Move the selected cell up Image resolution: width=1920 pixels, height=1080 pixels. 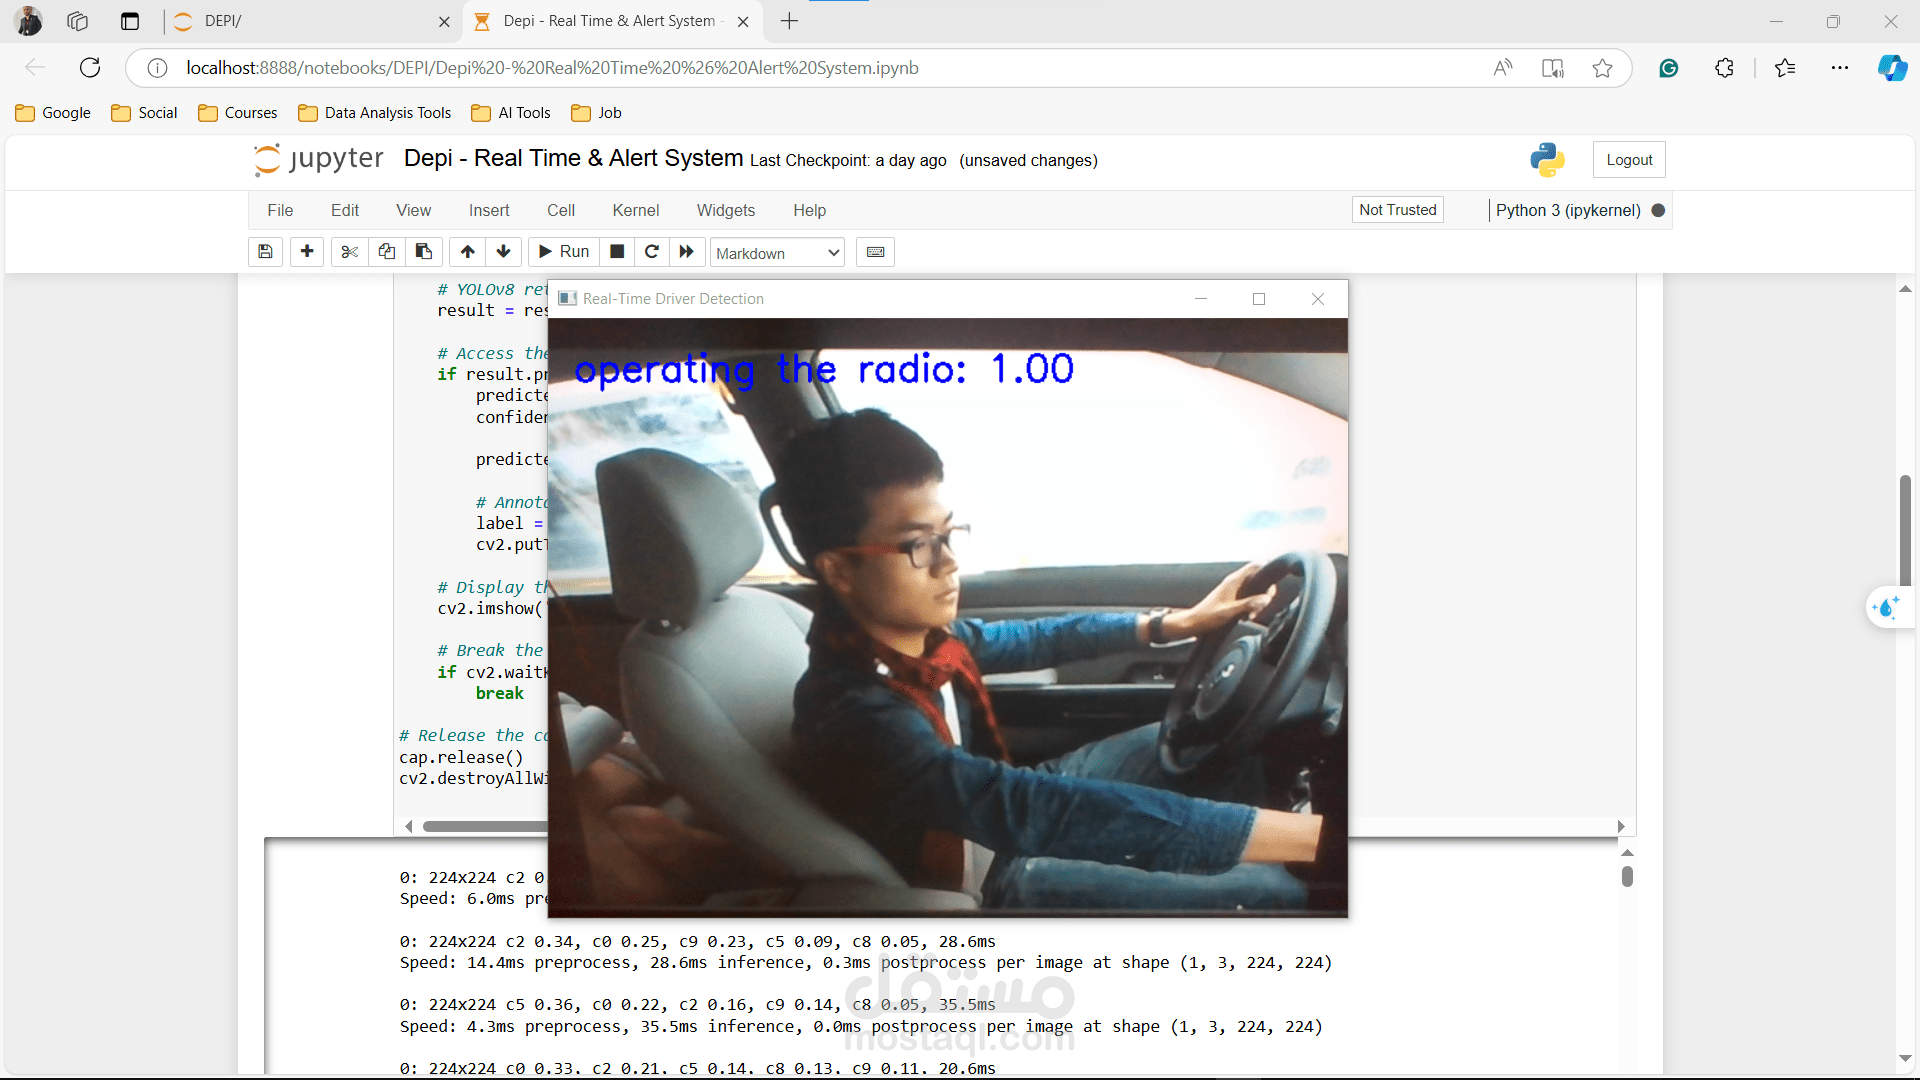pyautogui.click(x=467, y=252)
